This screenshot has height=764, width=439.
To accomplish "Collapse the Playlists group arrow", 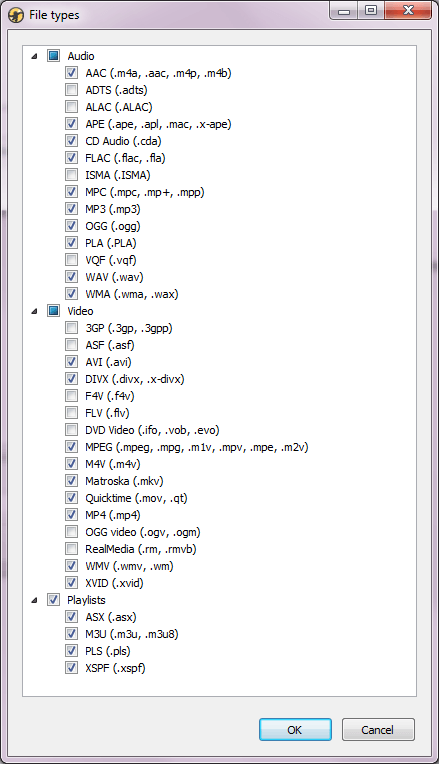I will pos(34,600).
